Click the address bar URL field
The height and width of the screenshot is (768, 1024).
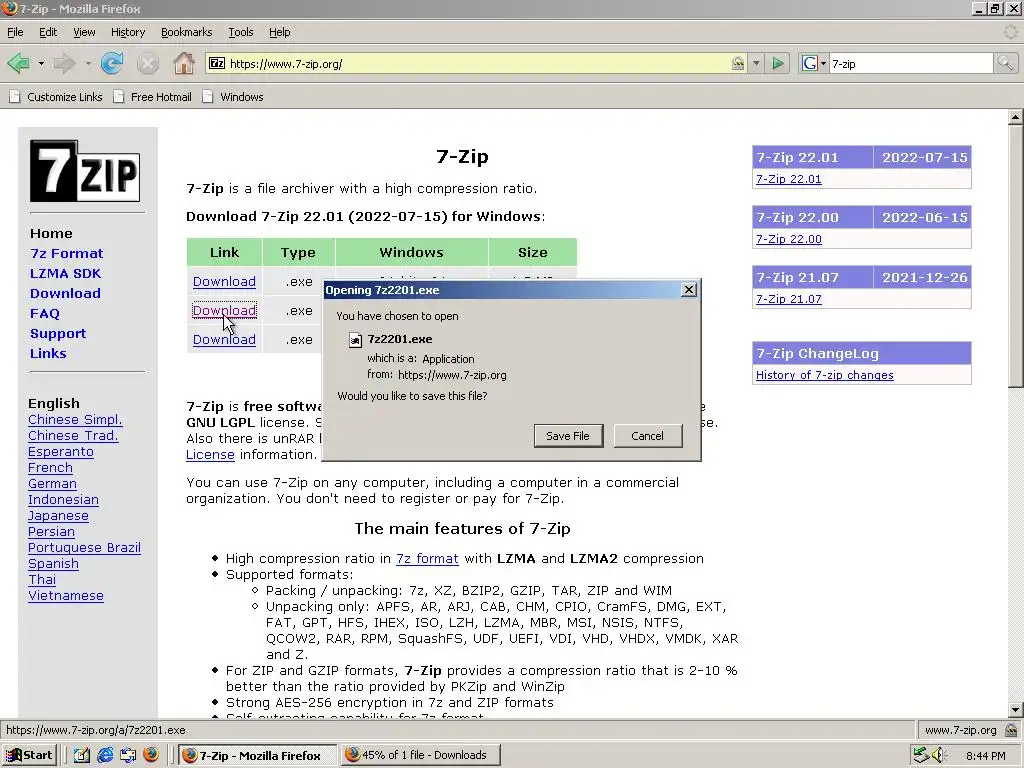click(477, 63)
